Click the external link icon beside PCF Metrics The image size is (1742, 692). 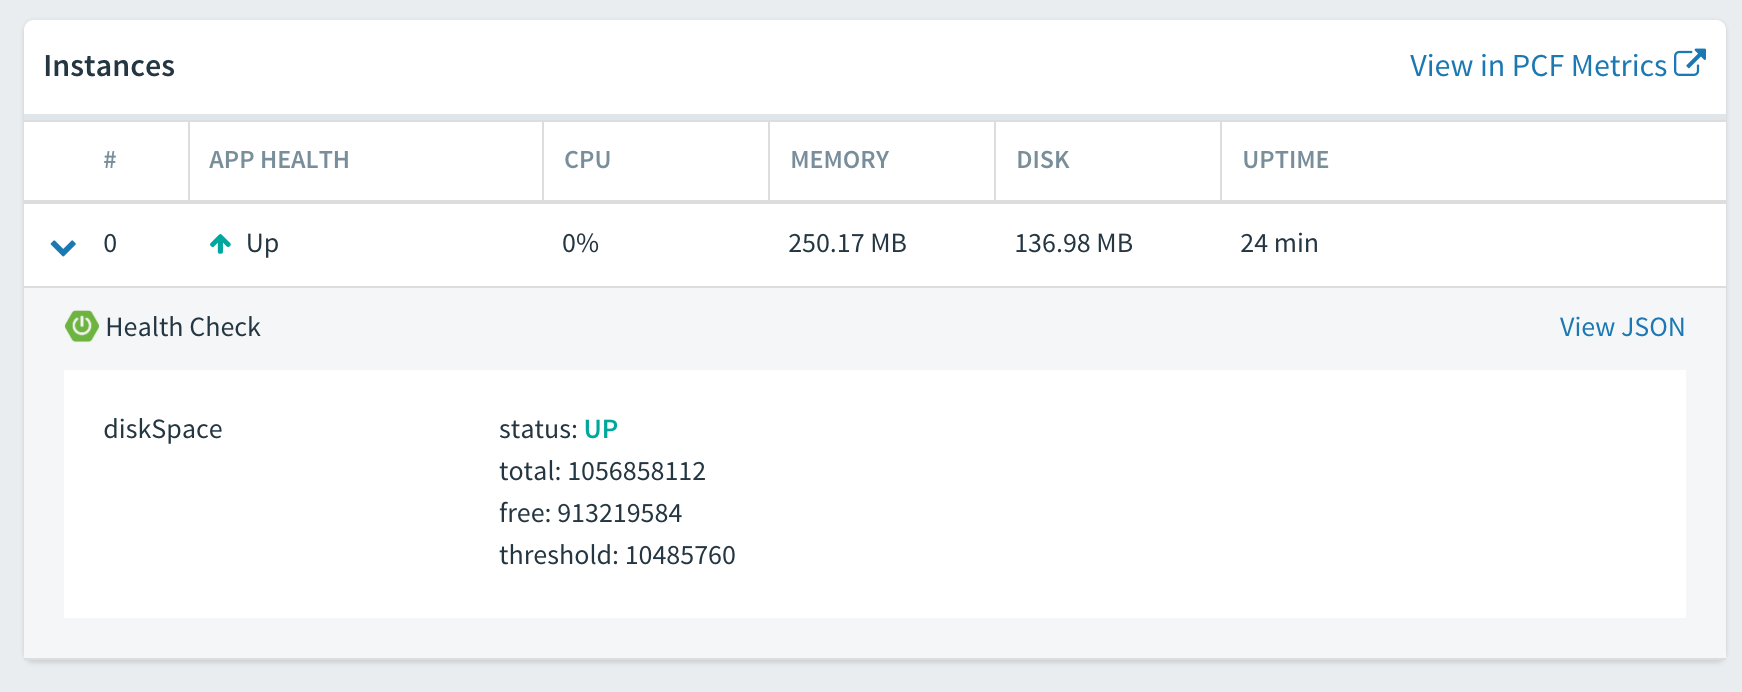coord(1689,63)
